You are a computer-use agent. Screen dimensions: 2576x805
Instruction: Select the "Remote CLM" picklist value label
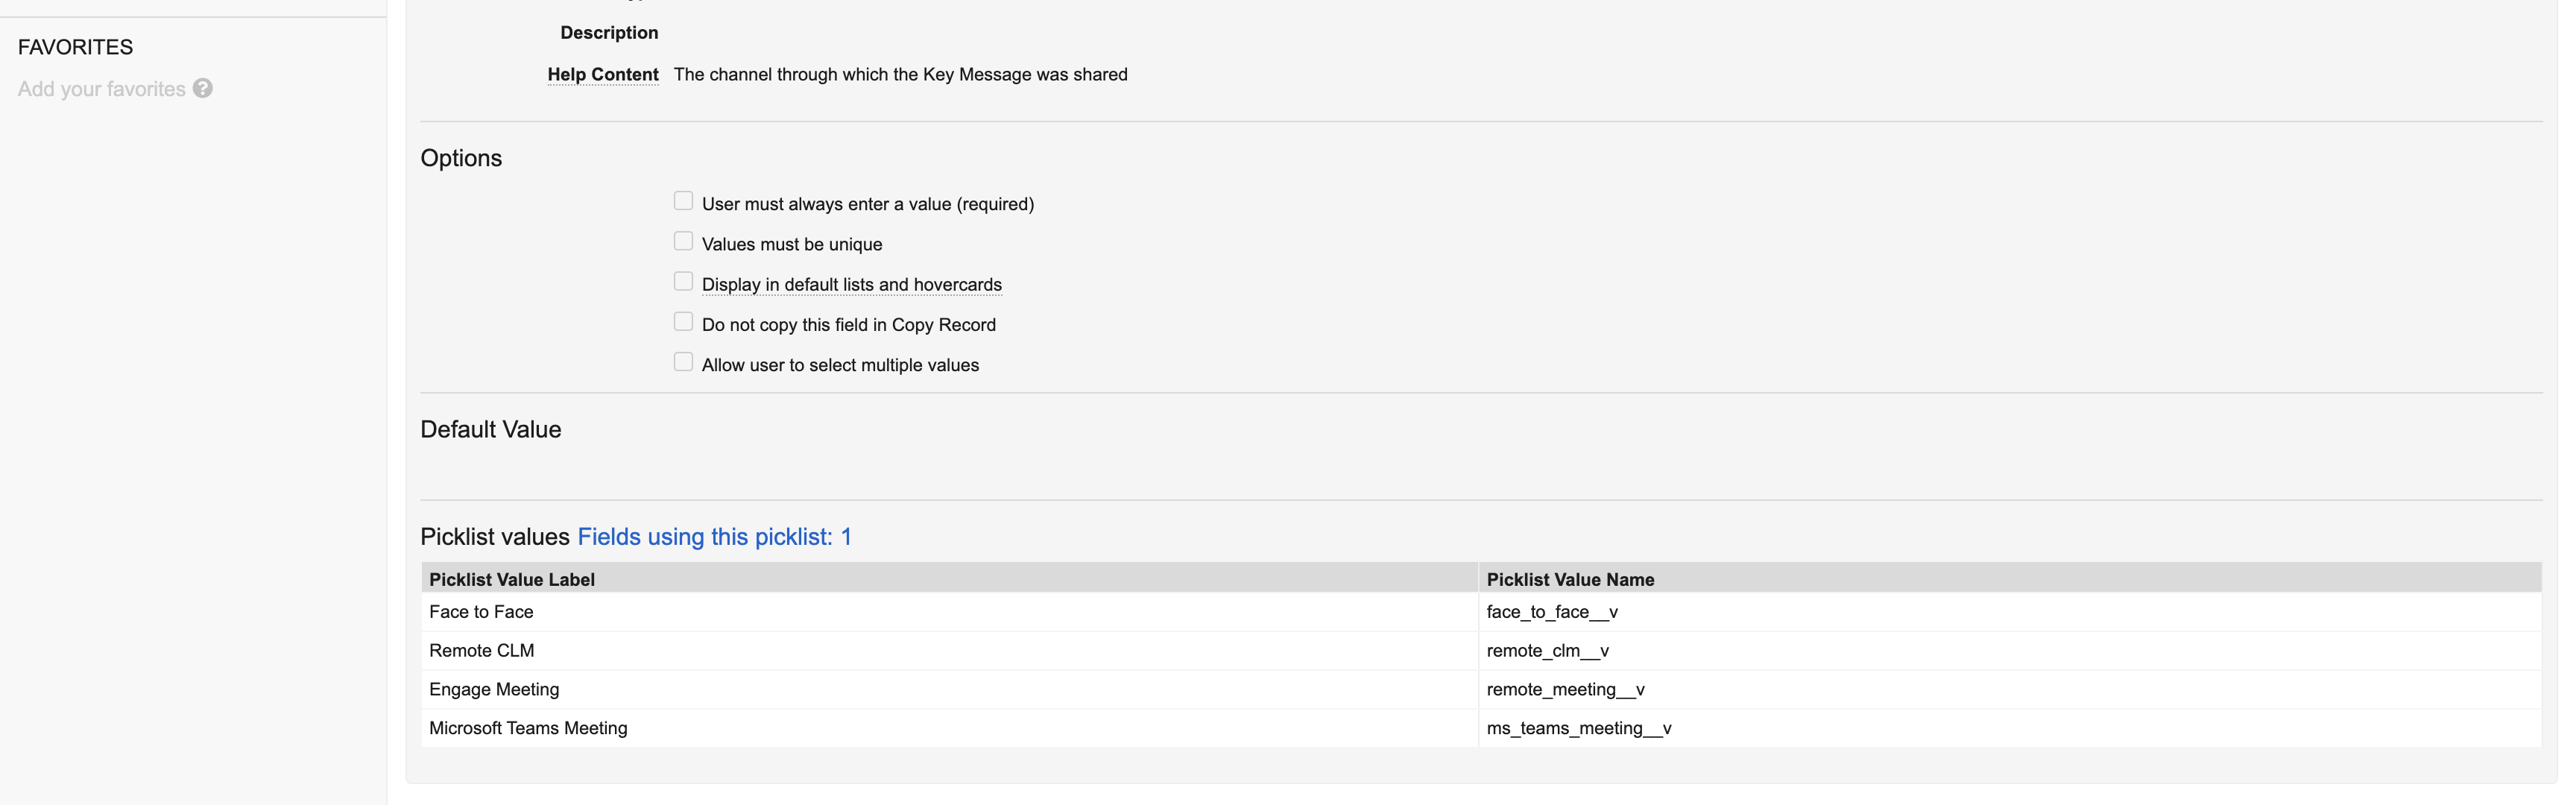[481, 651]
